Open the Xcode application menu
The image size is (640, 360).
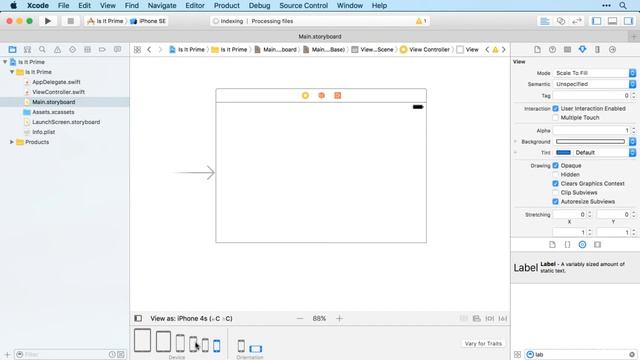(x=38, y=5)
